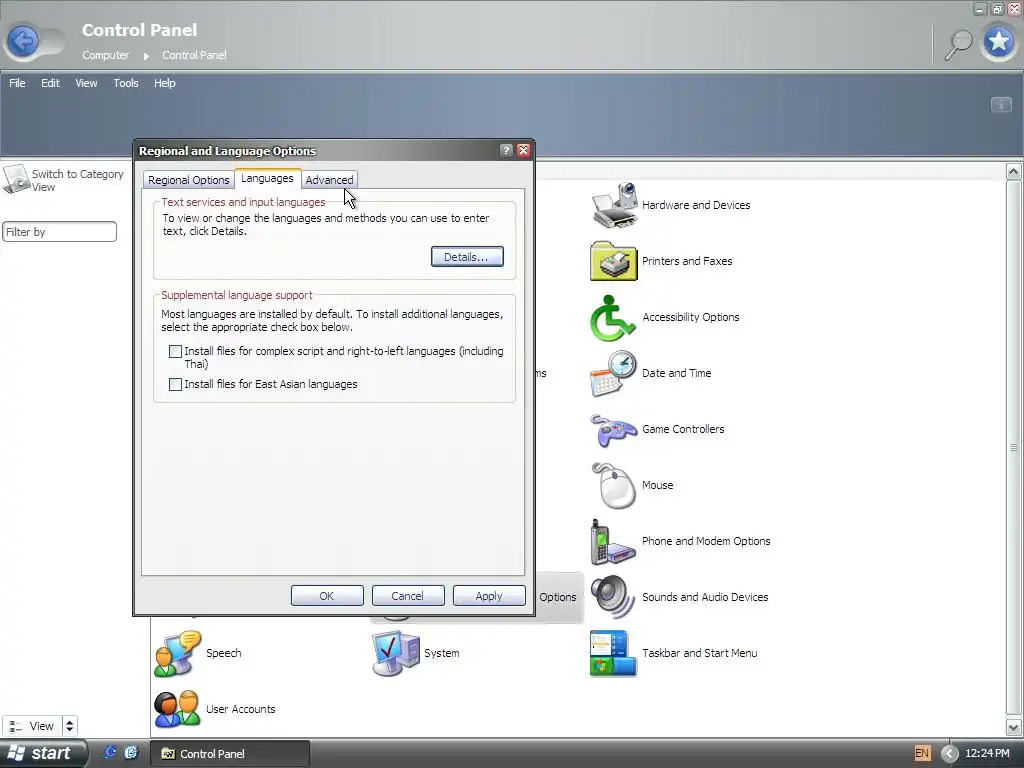Open the Game Controllers icon
The image size is (1024, 768).
[x=613, y=430]
